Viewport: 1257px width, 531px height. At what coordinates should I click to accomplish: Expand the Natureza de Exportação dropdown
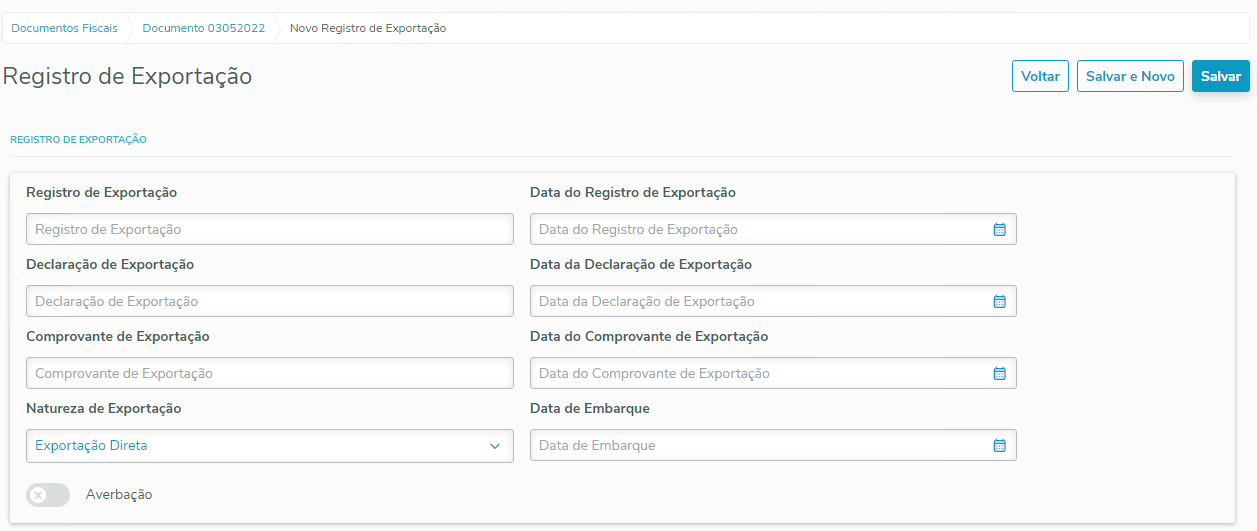pos(260,446)
